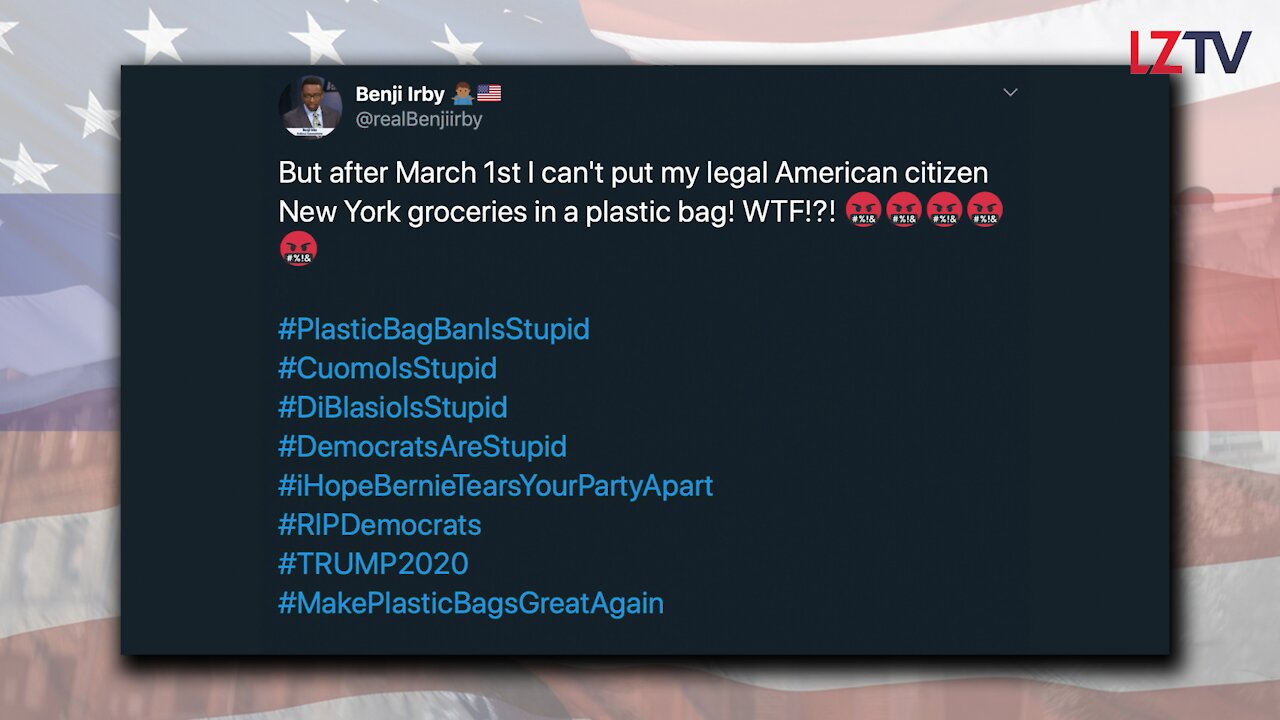The width and height of the screenshot is (1280, 720).
Task: Click the last angry emoji on the second text line
Action: pyautogui.click(x=985, y=211)
